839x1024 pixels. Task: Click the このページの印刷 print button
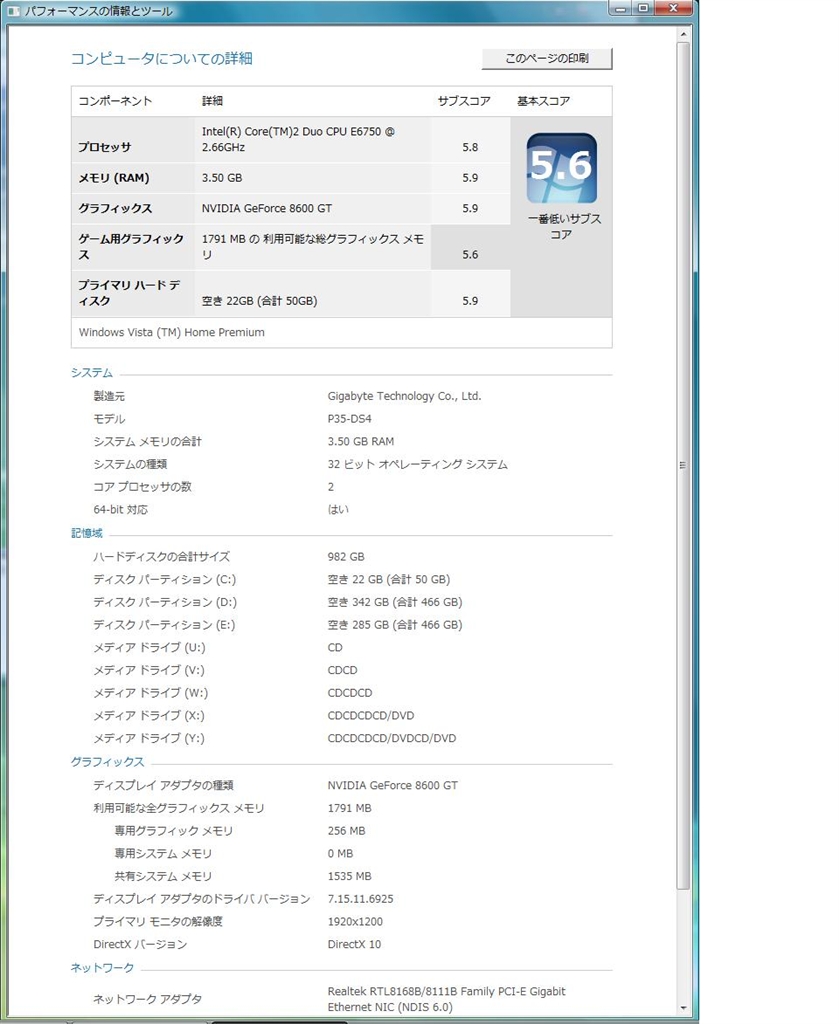[547, 59]
